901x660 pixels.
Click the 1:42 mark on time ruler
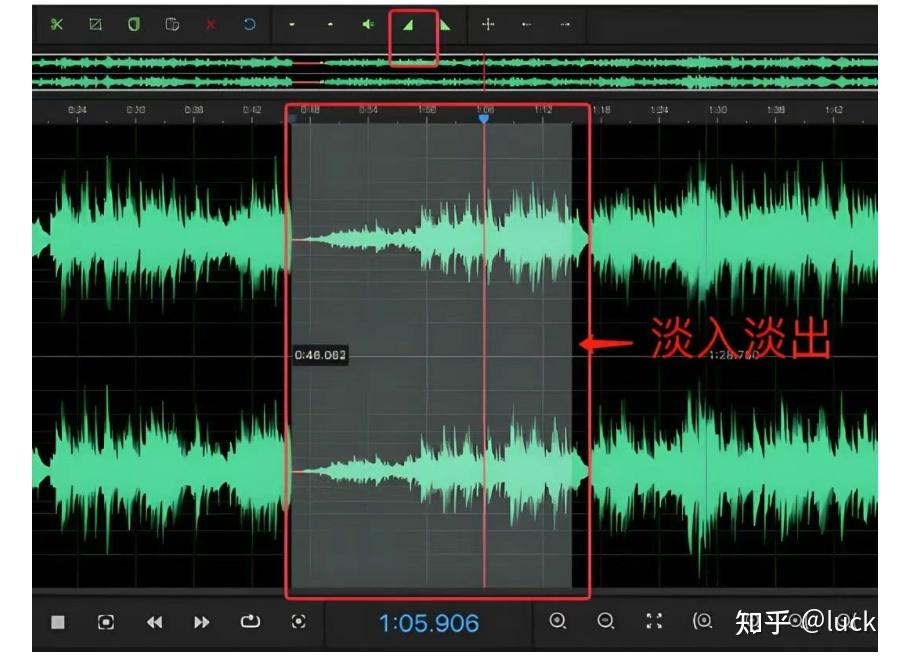coord(834,110)
